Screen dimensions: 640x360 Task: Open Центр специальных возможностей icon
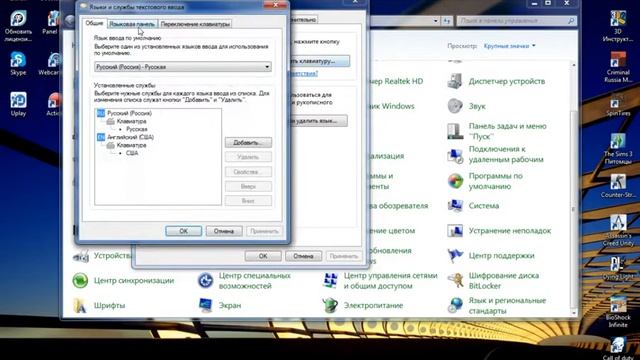coord(205,280)
